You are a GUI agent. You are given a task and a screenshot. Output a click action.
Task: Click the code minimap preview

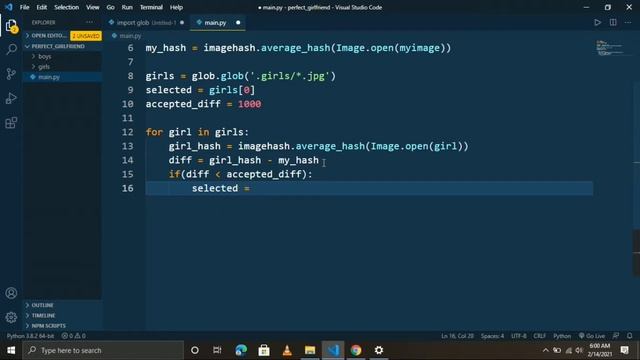click(x=609, y=48)
